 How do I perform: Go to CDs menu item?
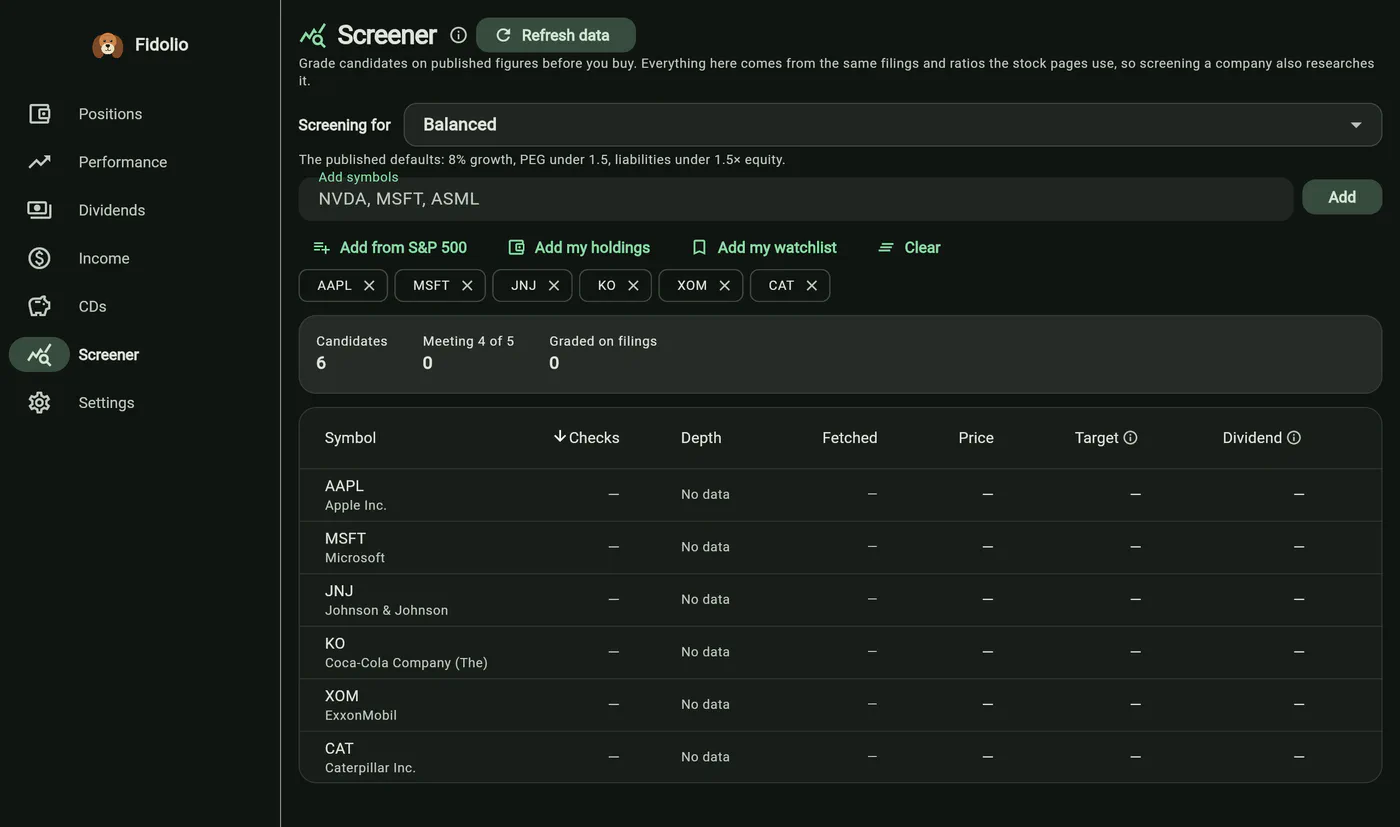pyautogui.click(x=92, y=306)
